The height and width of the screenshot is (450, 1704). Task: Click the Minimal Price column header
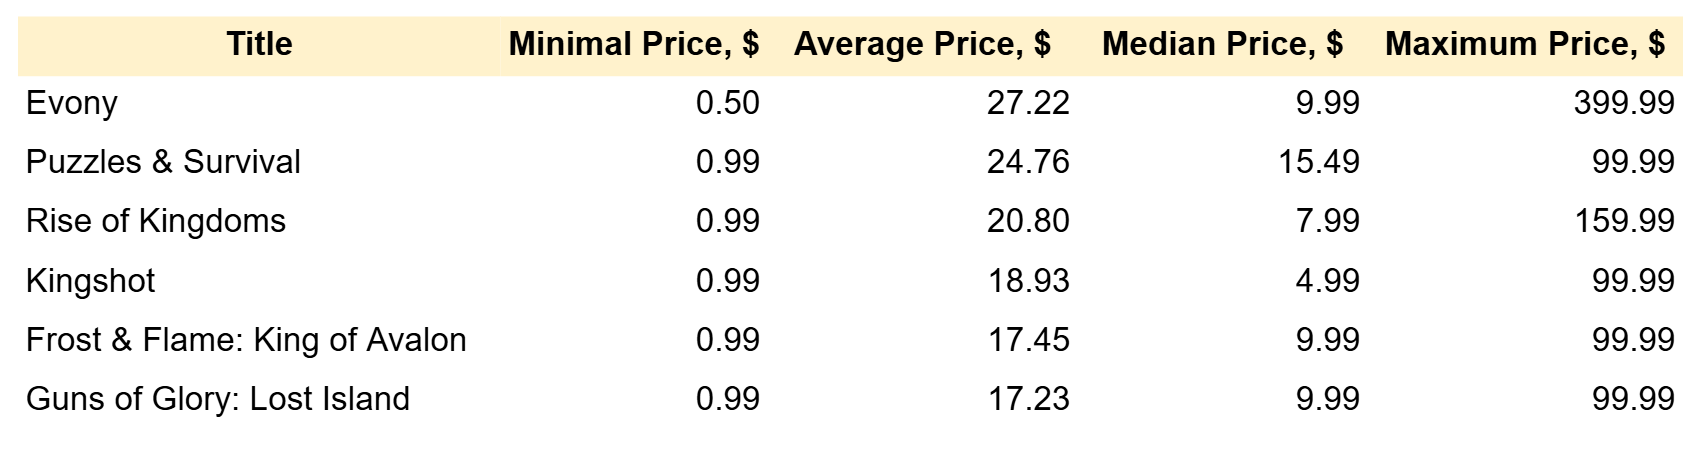tap(633, 44)
